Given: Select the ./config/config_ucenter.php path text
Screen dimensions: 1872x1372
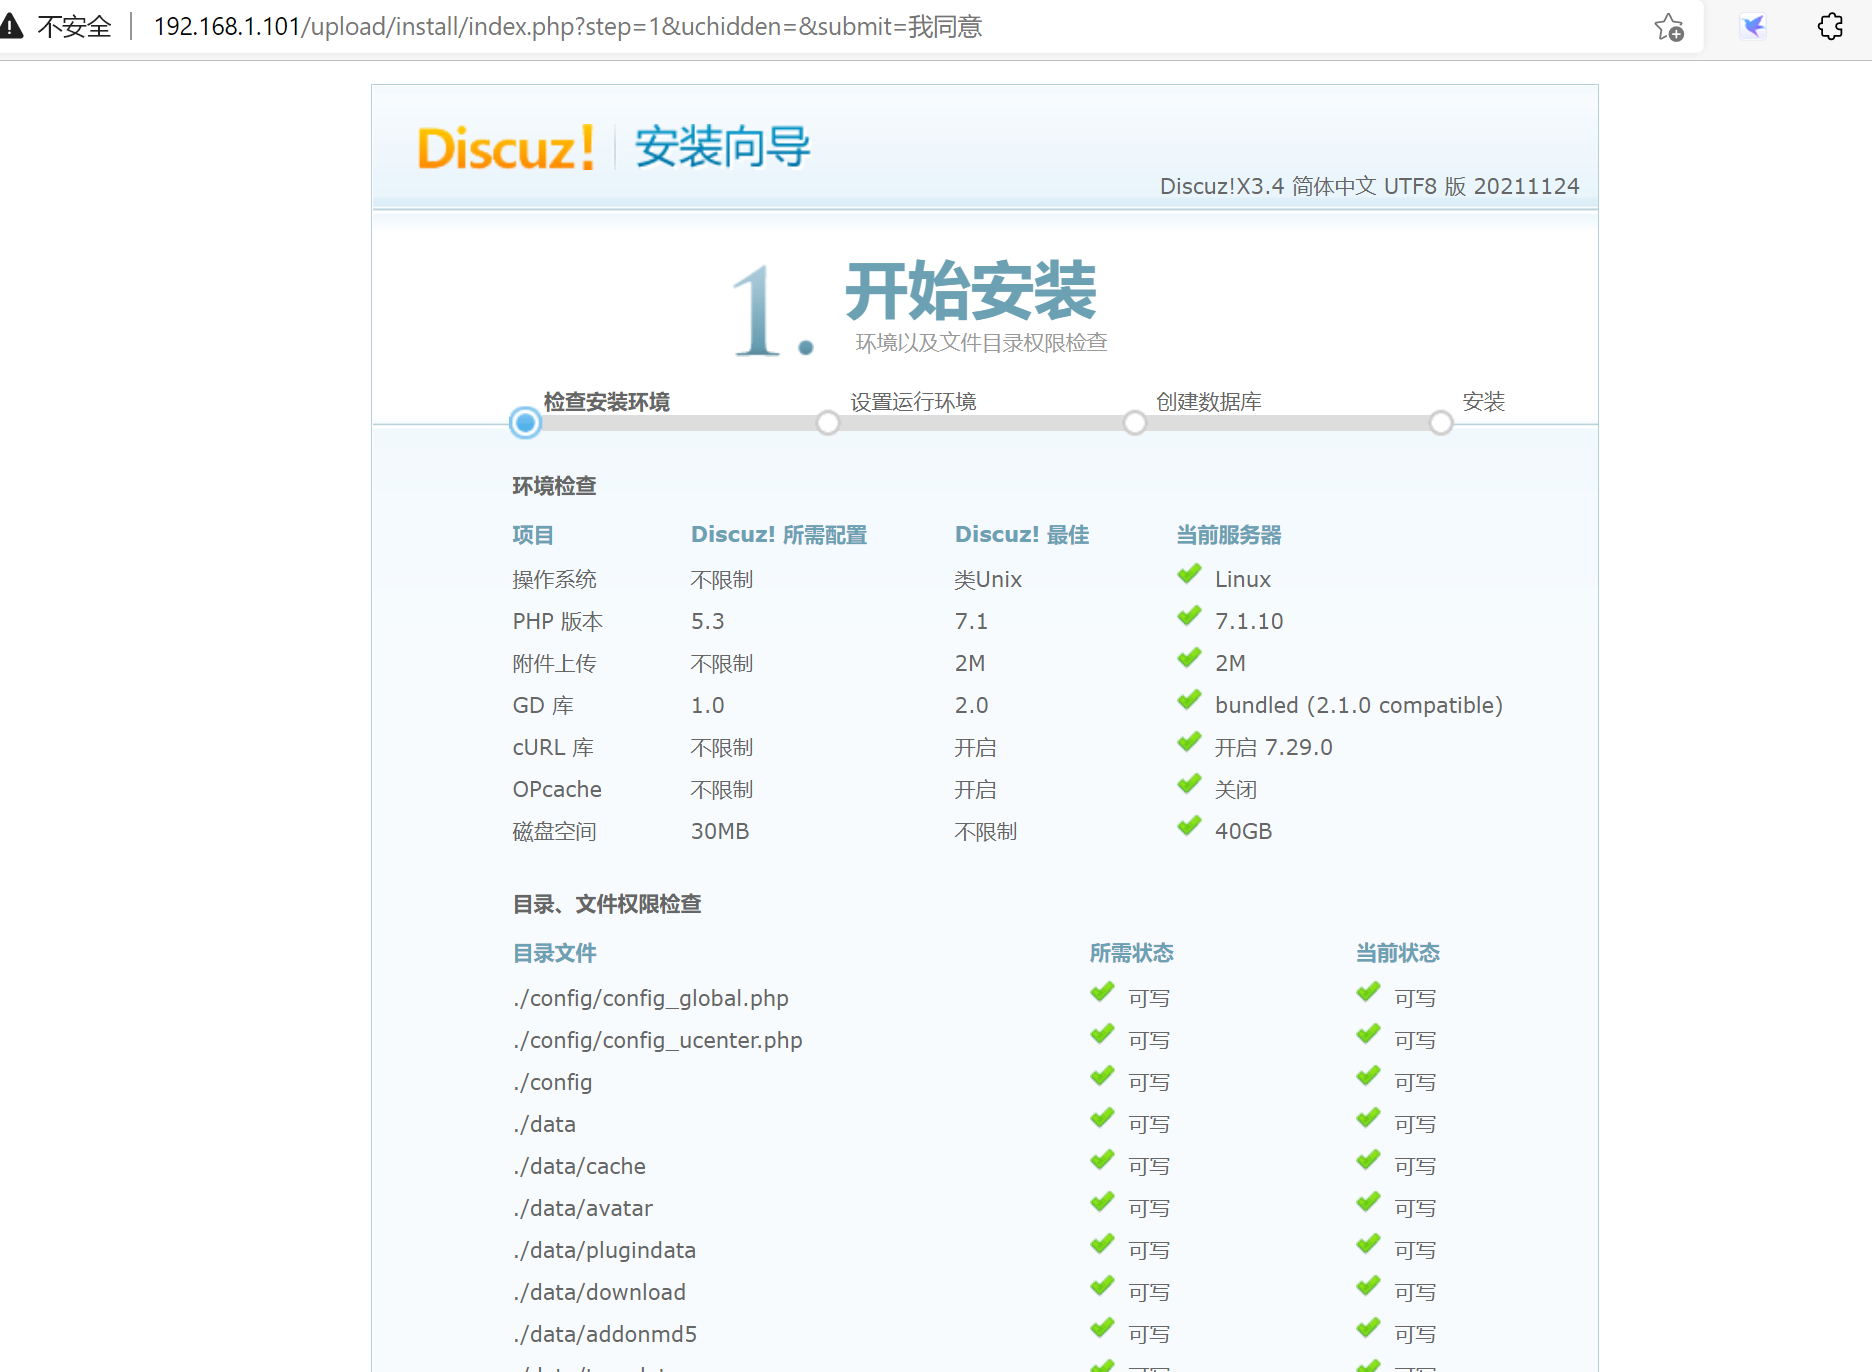Looking at the screenshot, I should [x=658, y=1040].
